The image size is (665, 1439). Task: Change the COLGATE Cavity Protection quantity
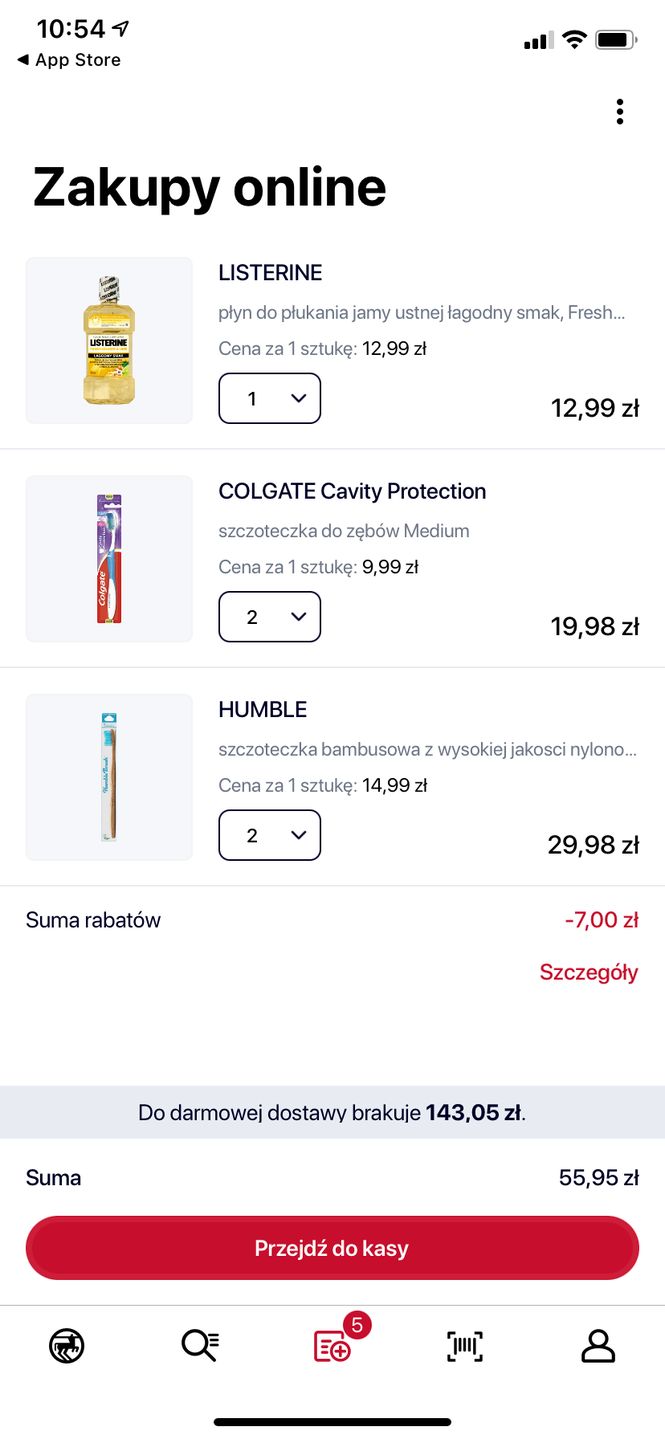[x=270, y=617]
